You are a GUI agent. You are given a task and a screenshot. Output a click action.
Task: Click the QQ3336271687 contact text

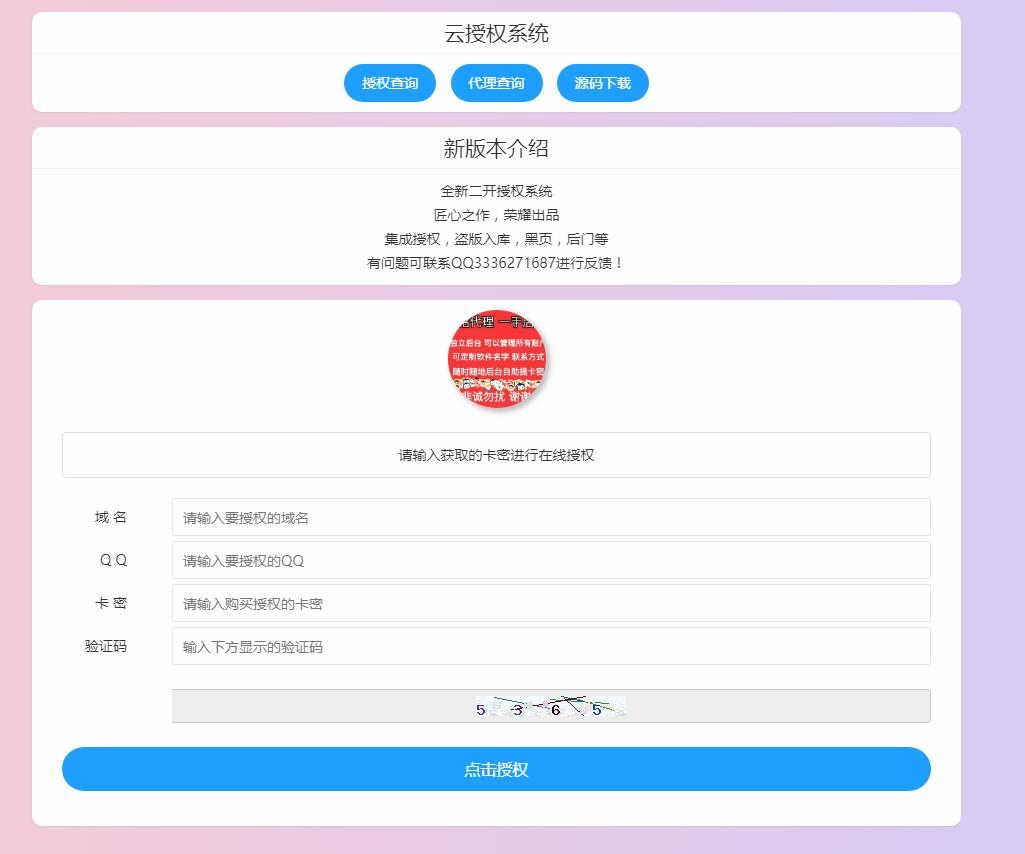[x=496, y=264]
